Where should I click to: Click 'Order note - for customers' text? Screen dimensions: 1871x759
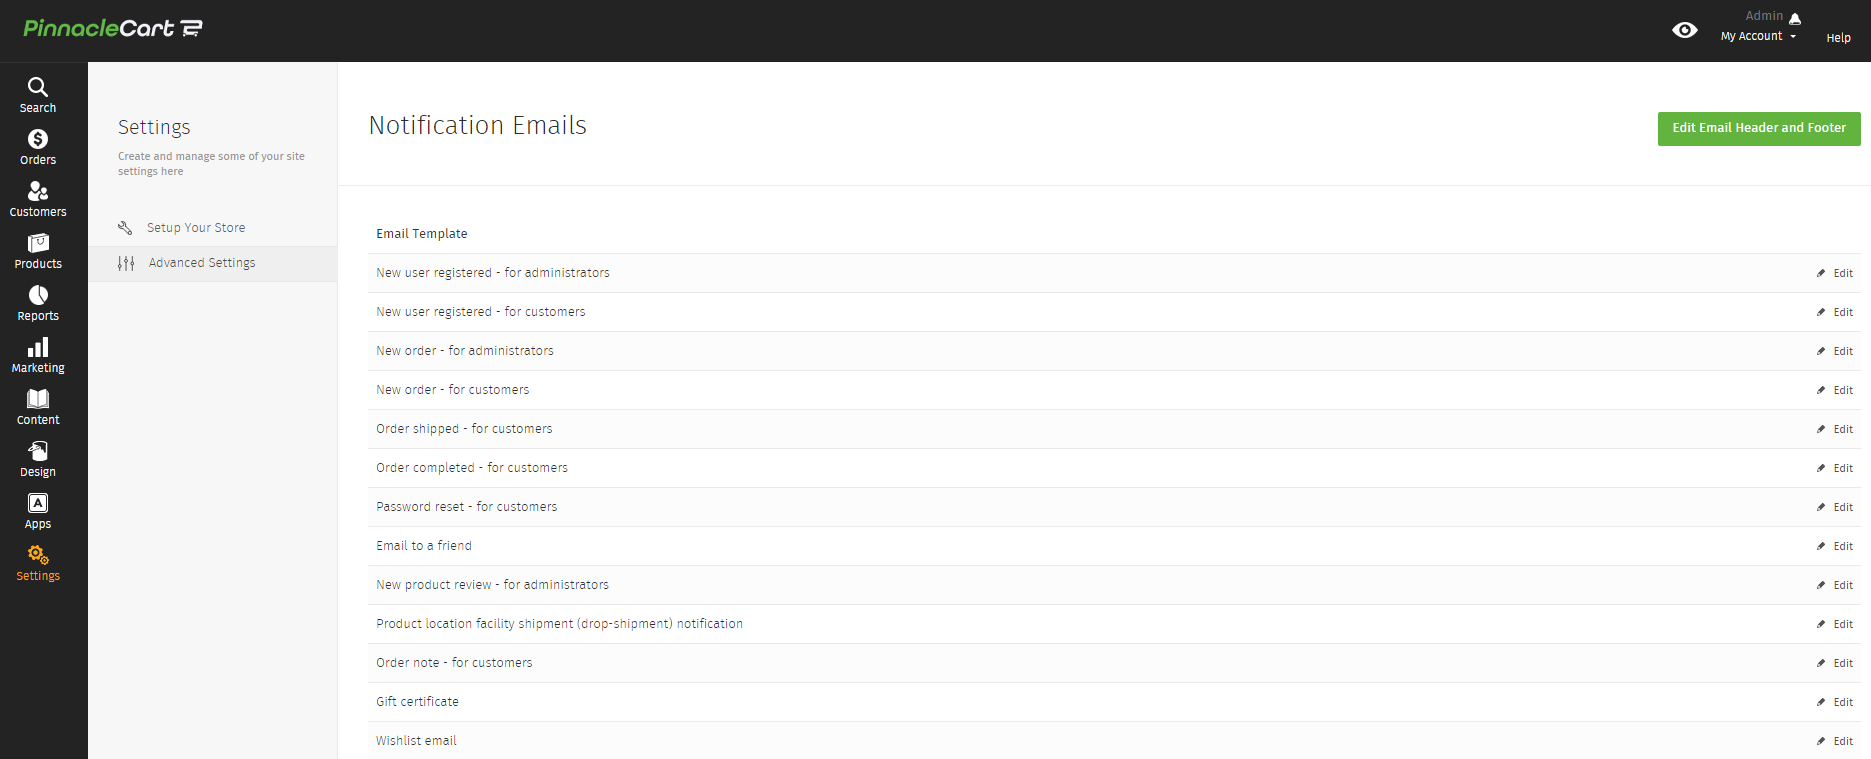pyautogui.click(x=454, y=663)
